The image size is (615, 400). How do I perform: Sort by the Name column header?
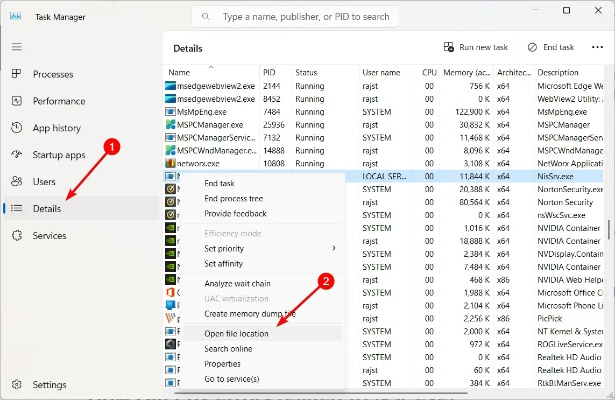180,72
